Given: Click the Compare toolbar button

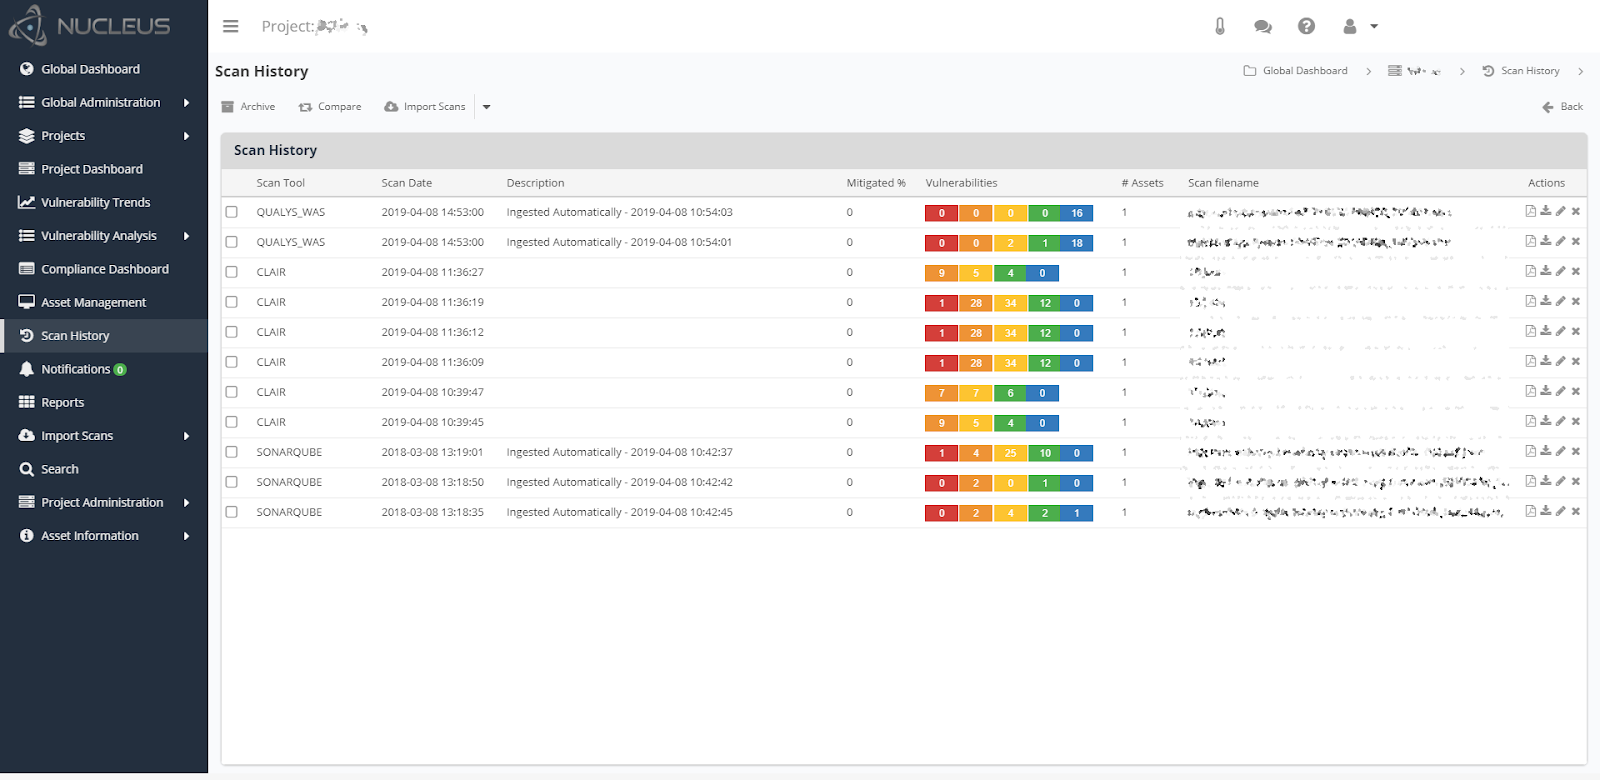Looking at the screenshot, I should [330, 107].
